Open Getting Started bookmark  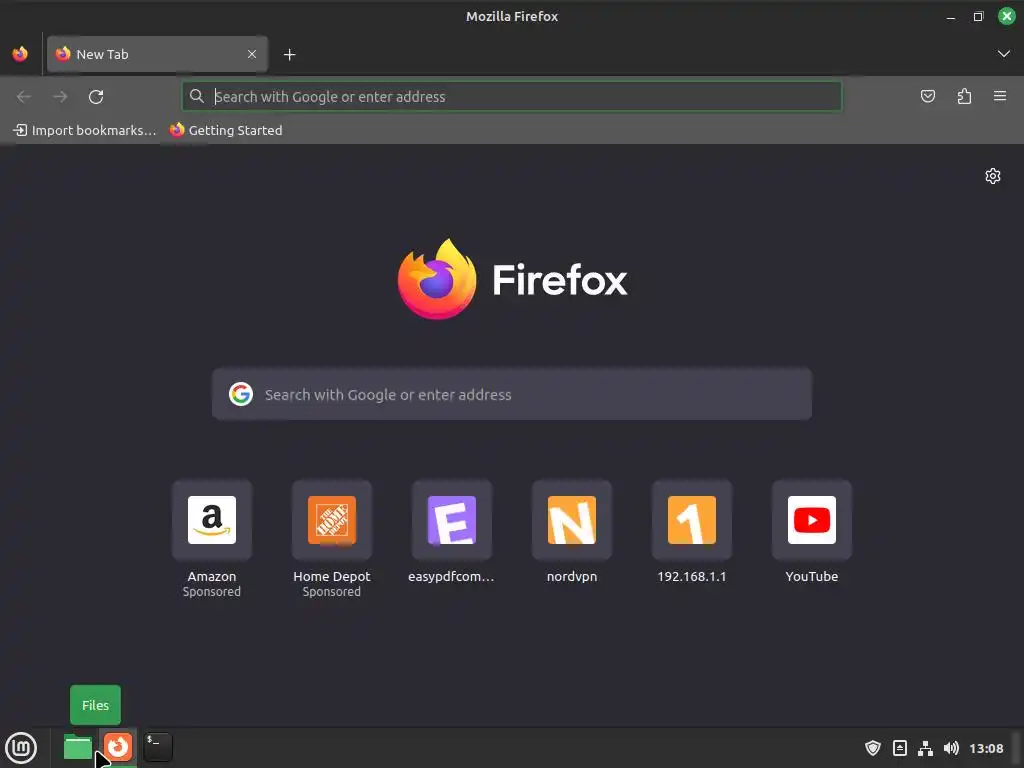tap(226, 130)
